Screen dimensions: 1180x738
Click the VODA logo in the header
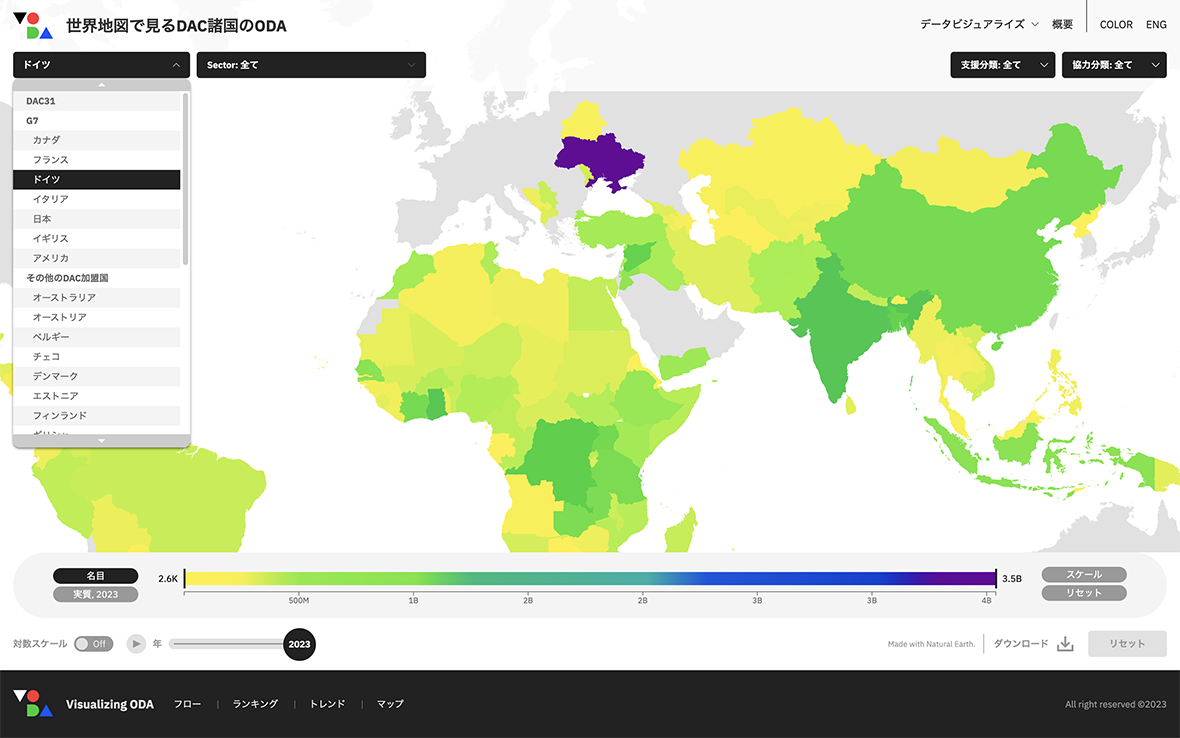[32, 25]
